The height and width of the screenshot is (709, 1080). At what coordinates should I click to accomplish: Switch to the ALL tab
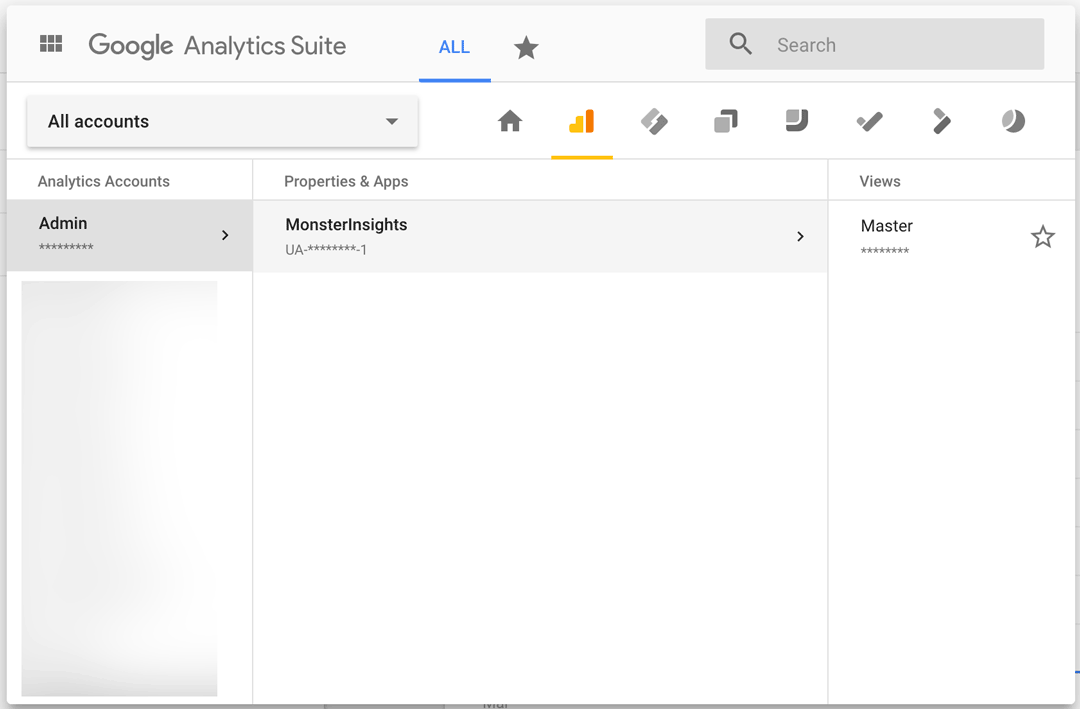454,47
